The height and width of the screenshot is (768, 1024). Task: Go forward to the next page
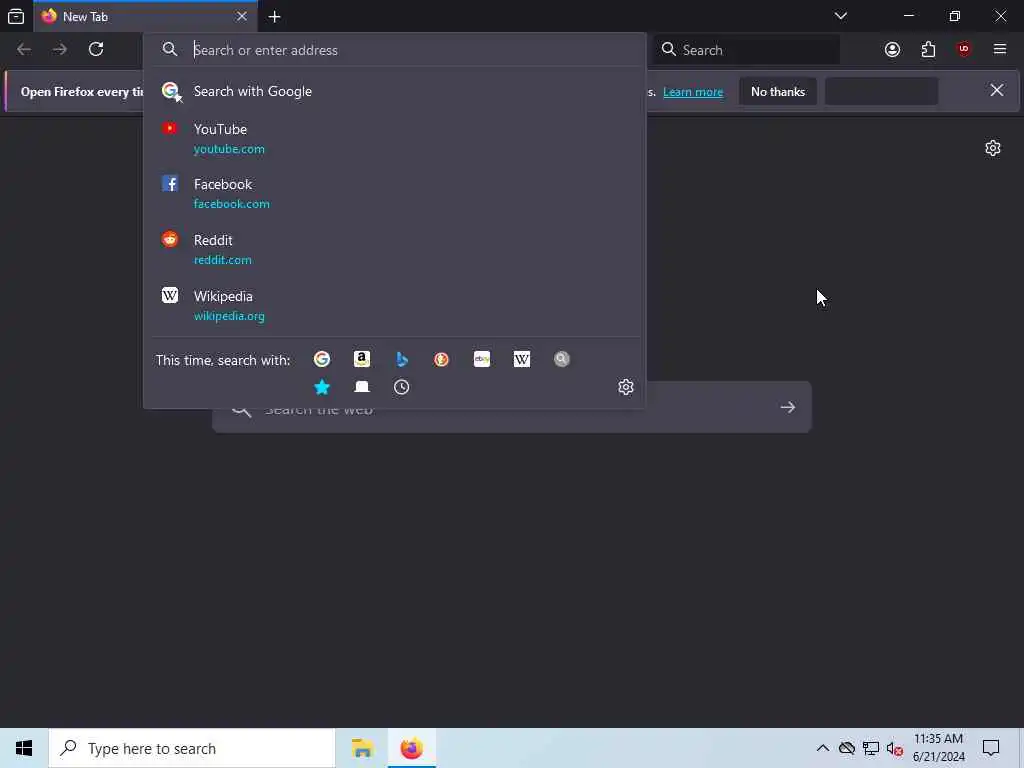point(60,50)
